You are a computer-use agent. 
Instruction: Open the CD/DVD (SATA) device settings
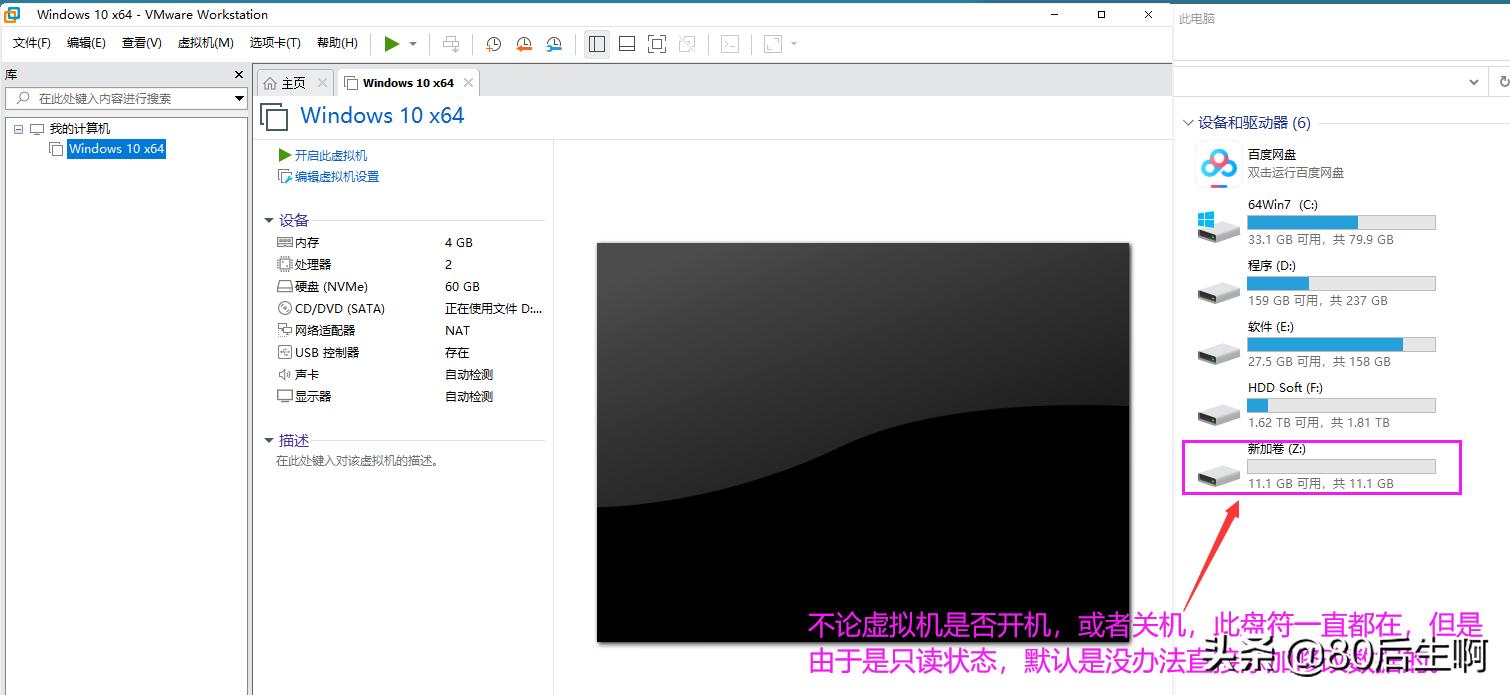pyautogui.click(x=337, y=308)
